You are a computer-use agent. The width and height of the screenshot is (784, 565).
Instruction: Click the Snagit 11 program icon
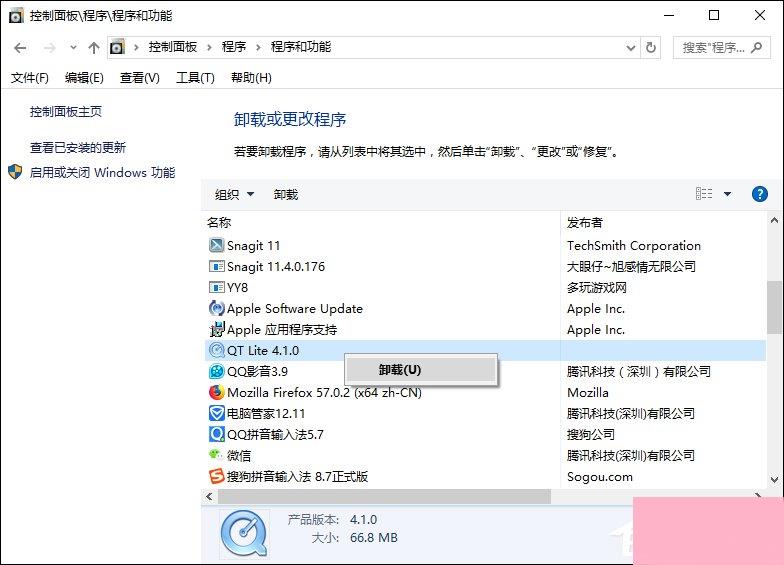[x=216, y=245]
